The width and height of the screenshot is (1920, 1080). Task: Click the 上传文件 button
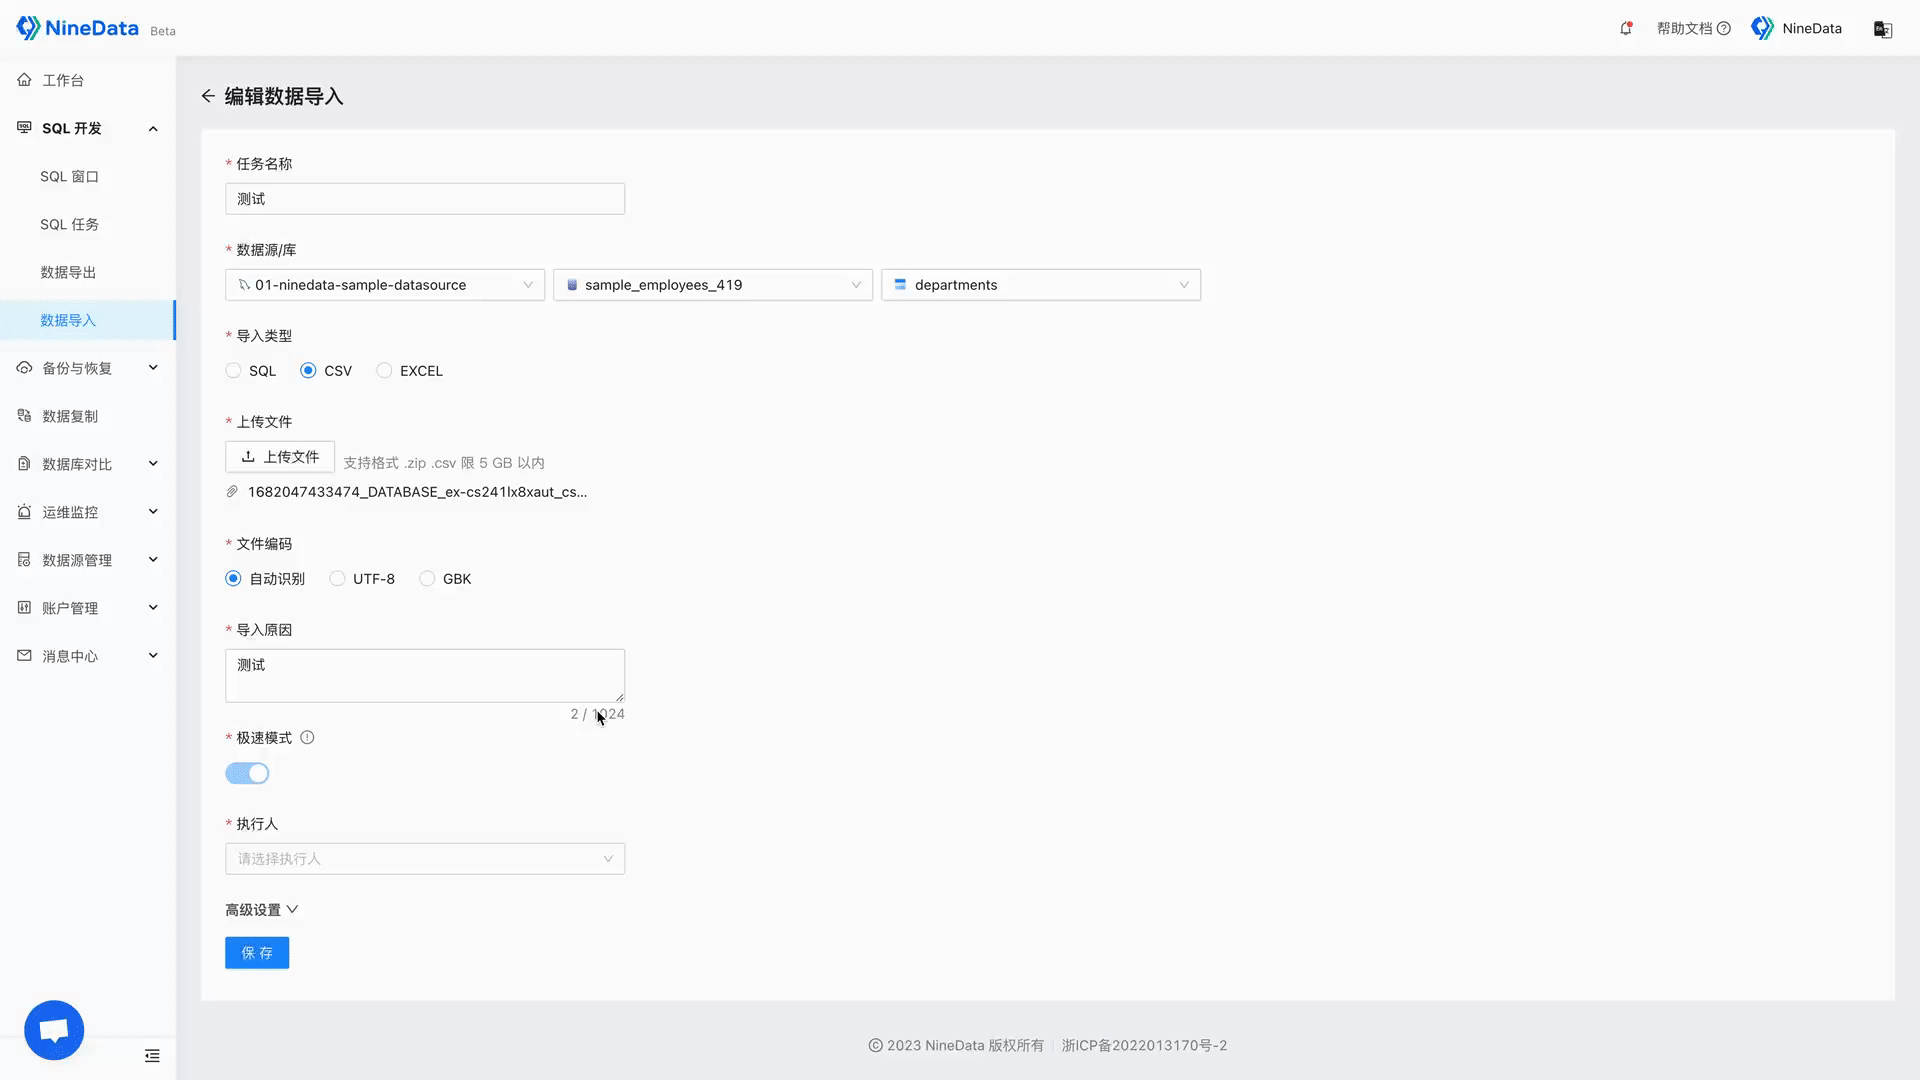tap(280, 457)
